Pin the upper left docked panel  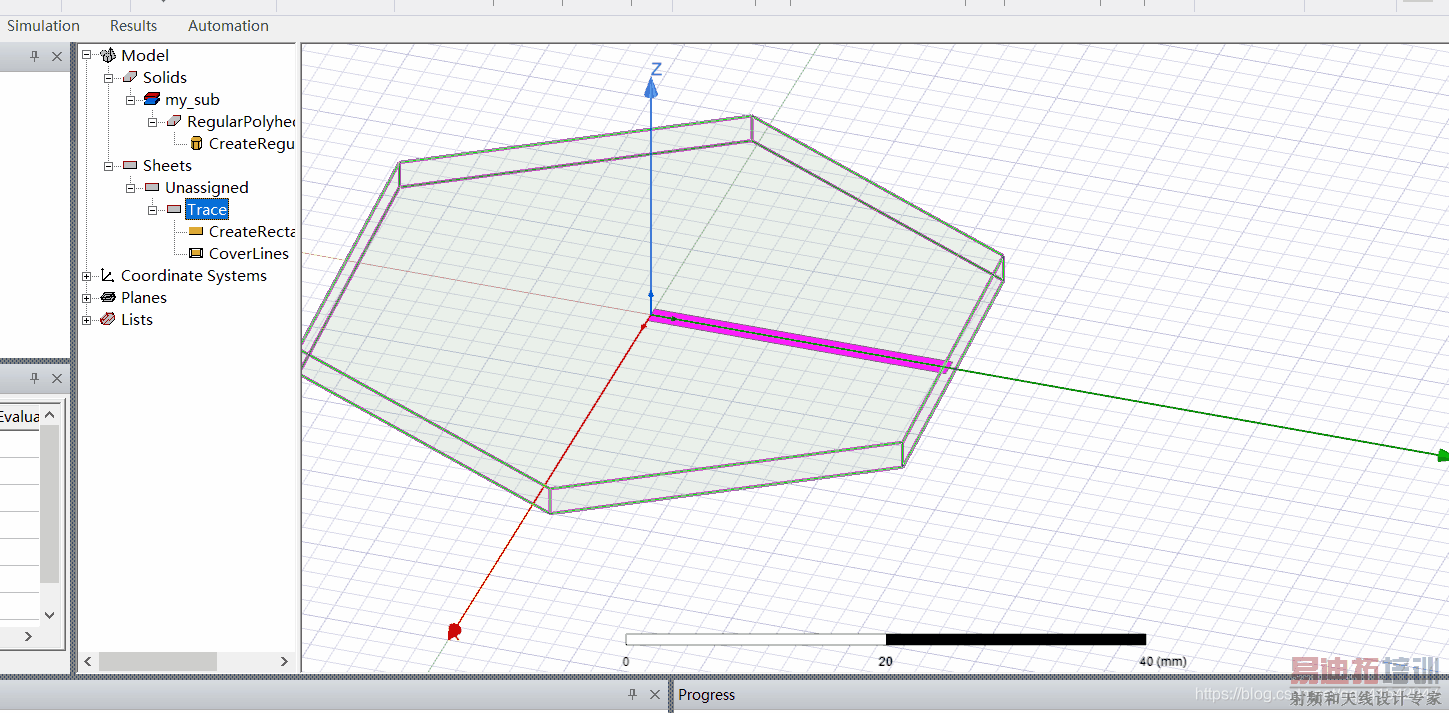coord(35,57)
